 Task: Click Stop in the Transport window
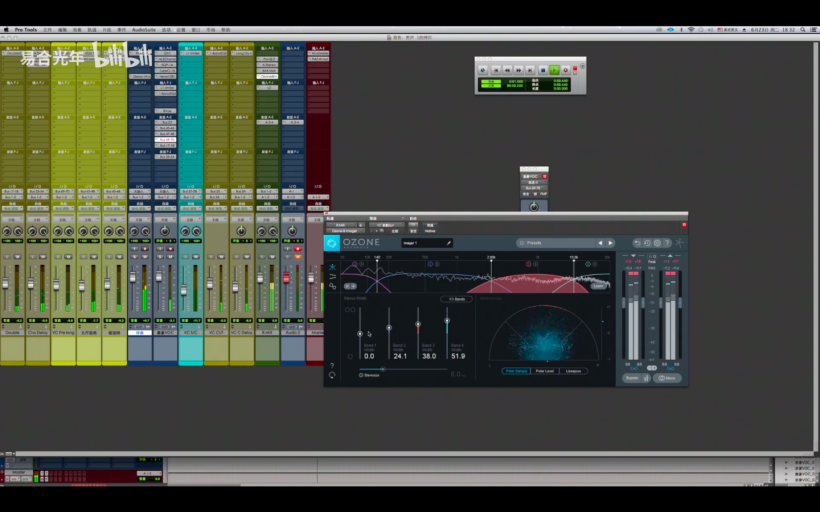pyautogui.click(x=543, y=70)
